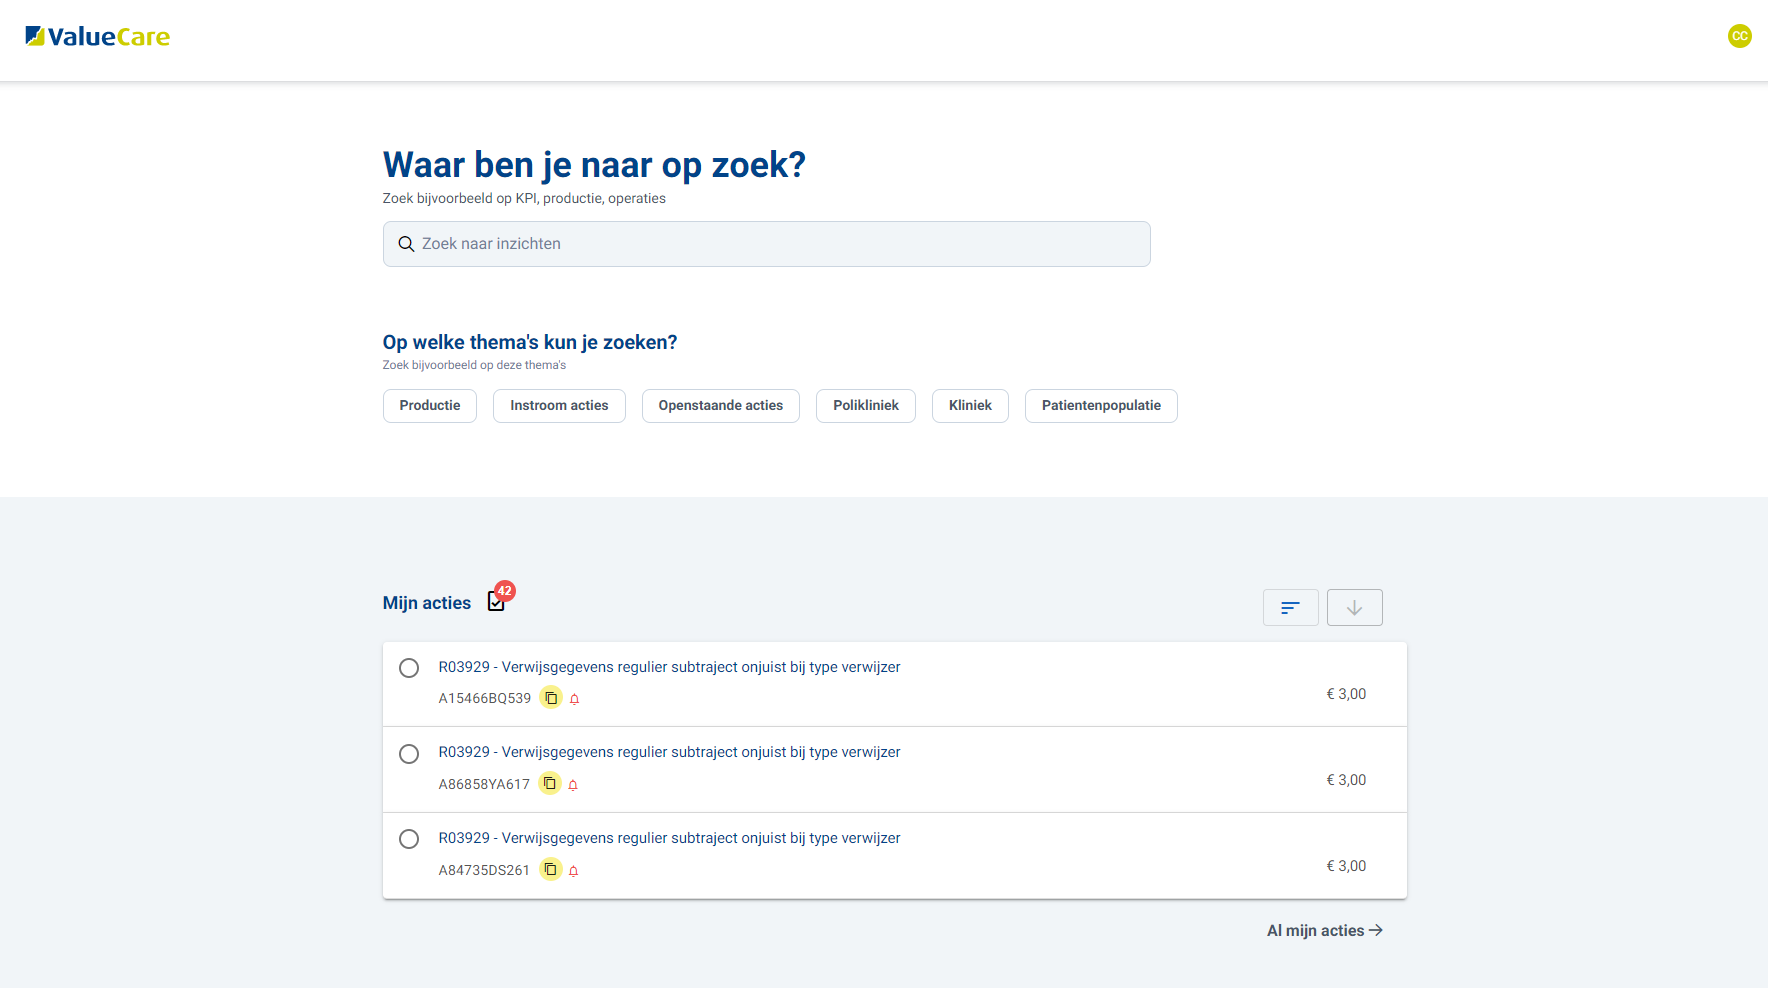Choose the Productie theme chip
Viewport: 1768px width, 988px height.
[x=430, y=406]
